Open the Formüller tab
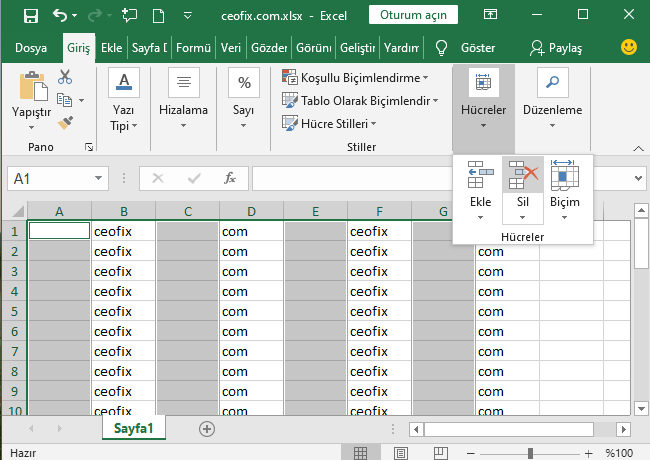Viewport: 650px width, 460px height. point(193,48)
